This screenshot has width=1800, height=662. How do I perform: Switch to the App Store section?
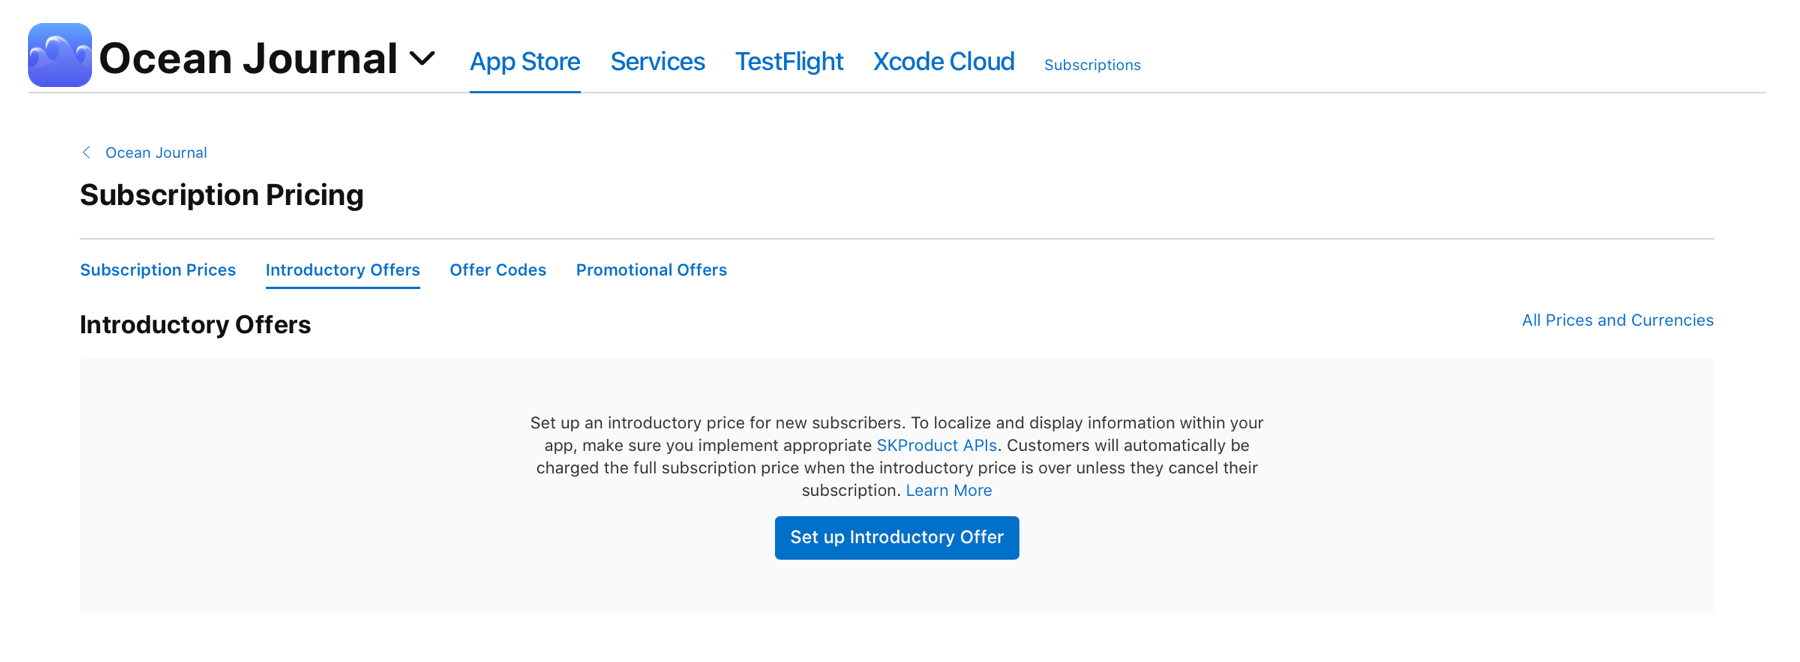coord(524,61)
